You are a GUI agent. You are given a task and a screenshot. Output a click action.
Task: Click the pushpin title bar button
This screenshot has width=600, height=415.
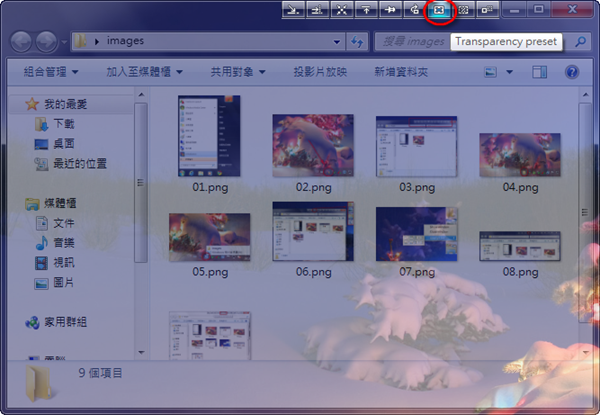390,10
